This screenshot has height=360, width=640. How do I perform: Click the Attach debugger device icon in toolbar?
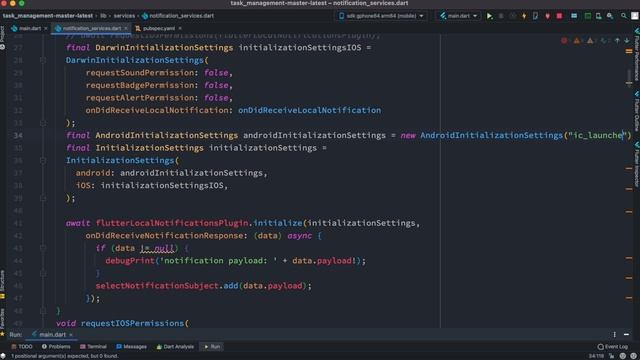click(x=535, y=16)
